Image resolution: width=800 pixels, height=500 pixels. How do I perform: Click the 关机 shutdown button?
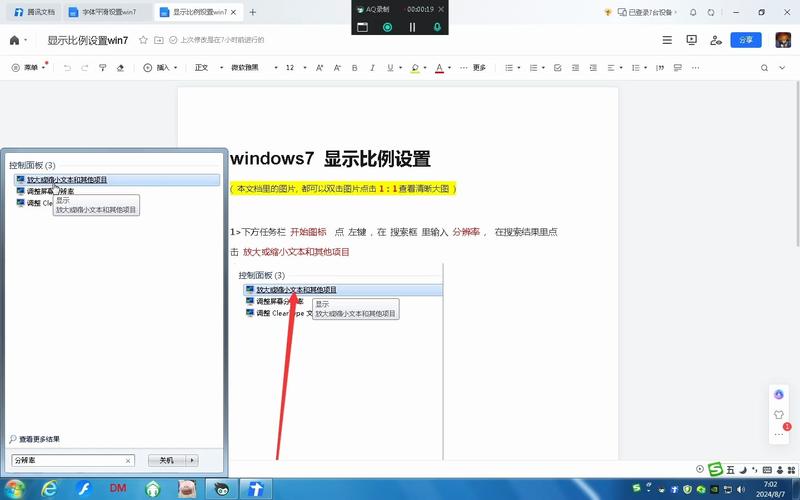(167, 460)
